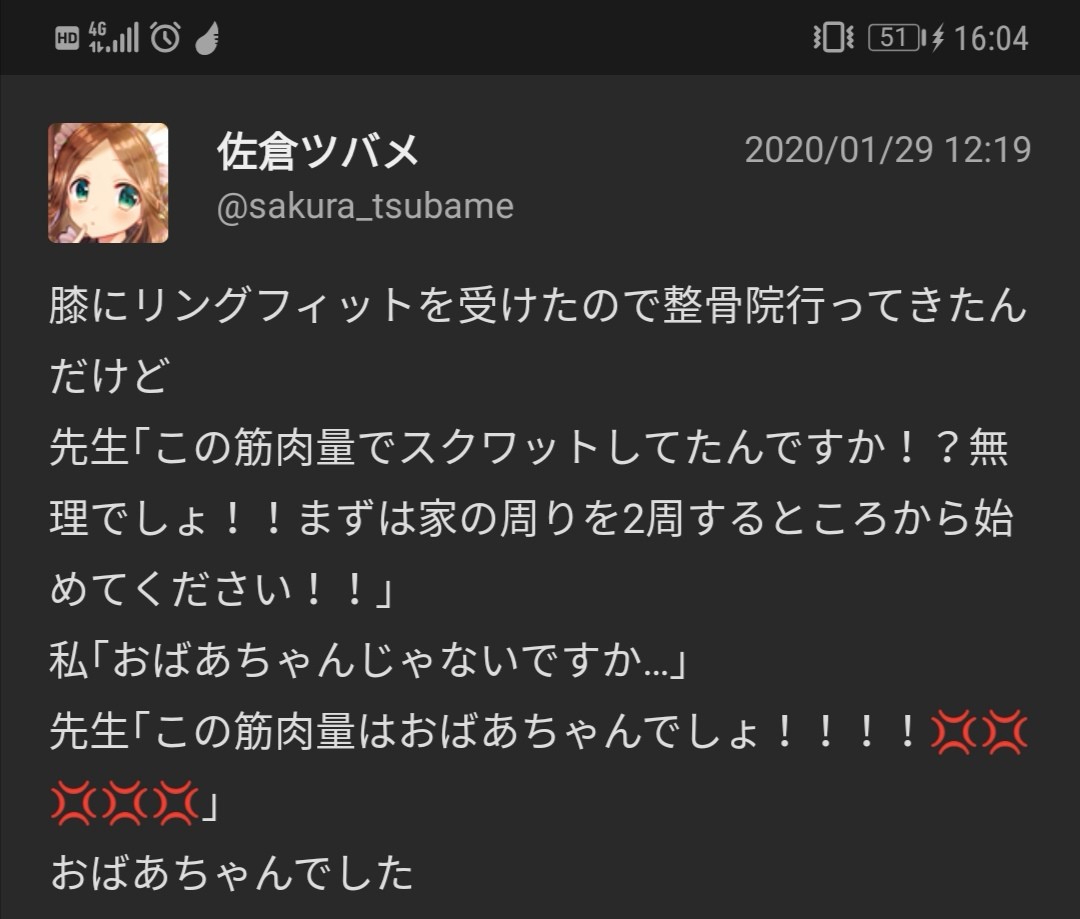Tap the vibrate mode icon
Screen dimensions: 1080x919
(x=833, y=37)
